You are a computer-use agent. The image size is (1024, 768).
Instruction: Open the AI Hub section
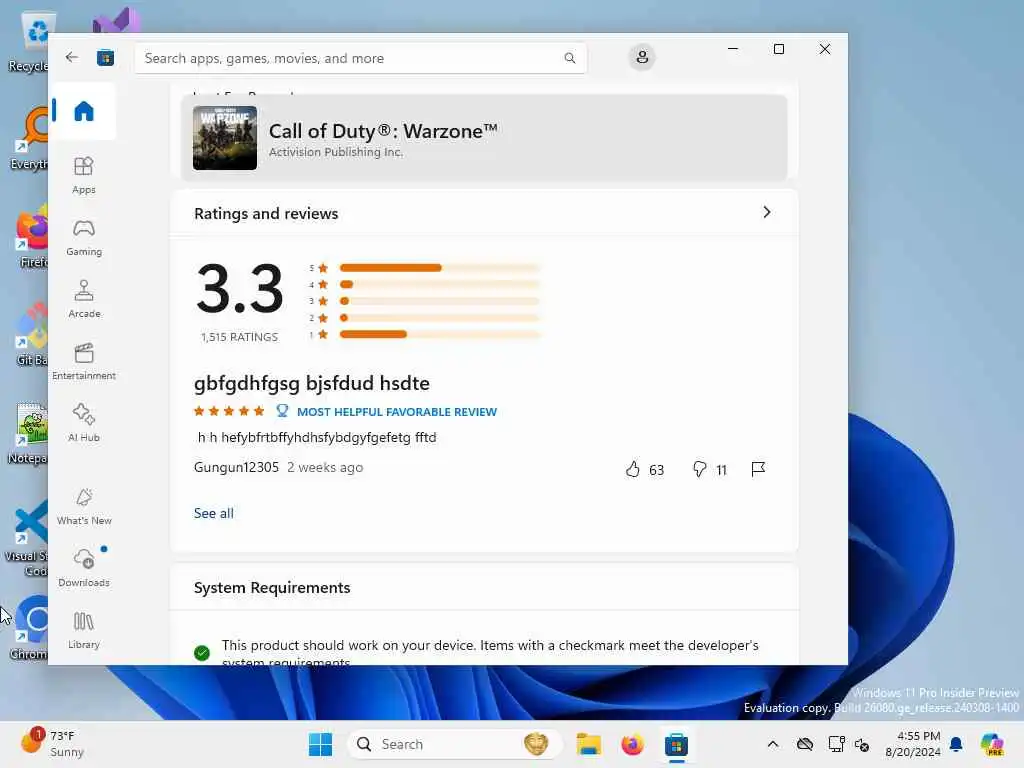pos(84,423)
